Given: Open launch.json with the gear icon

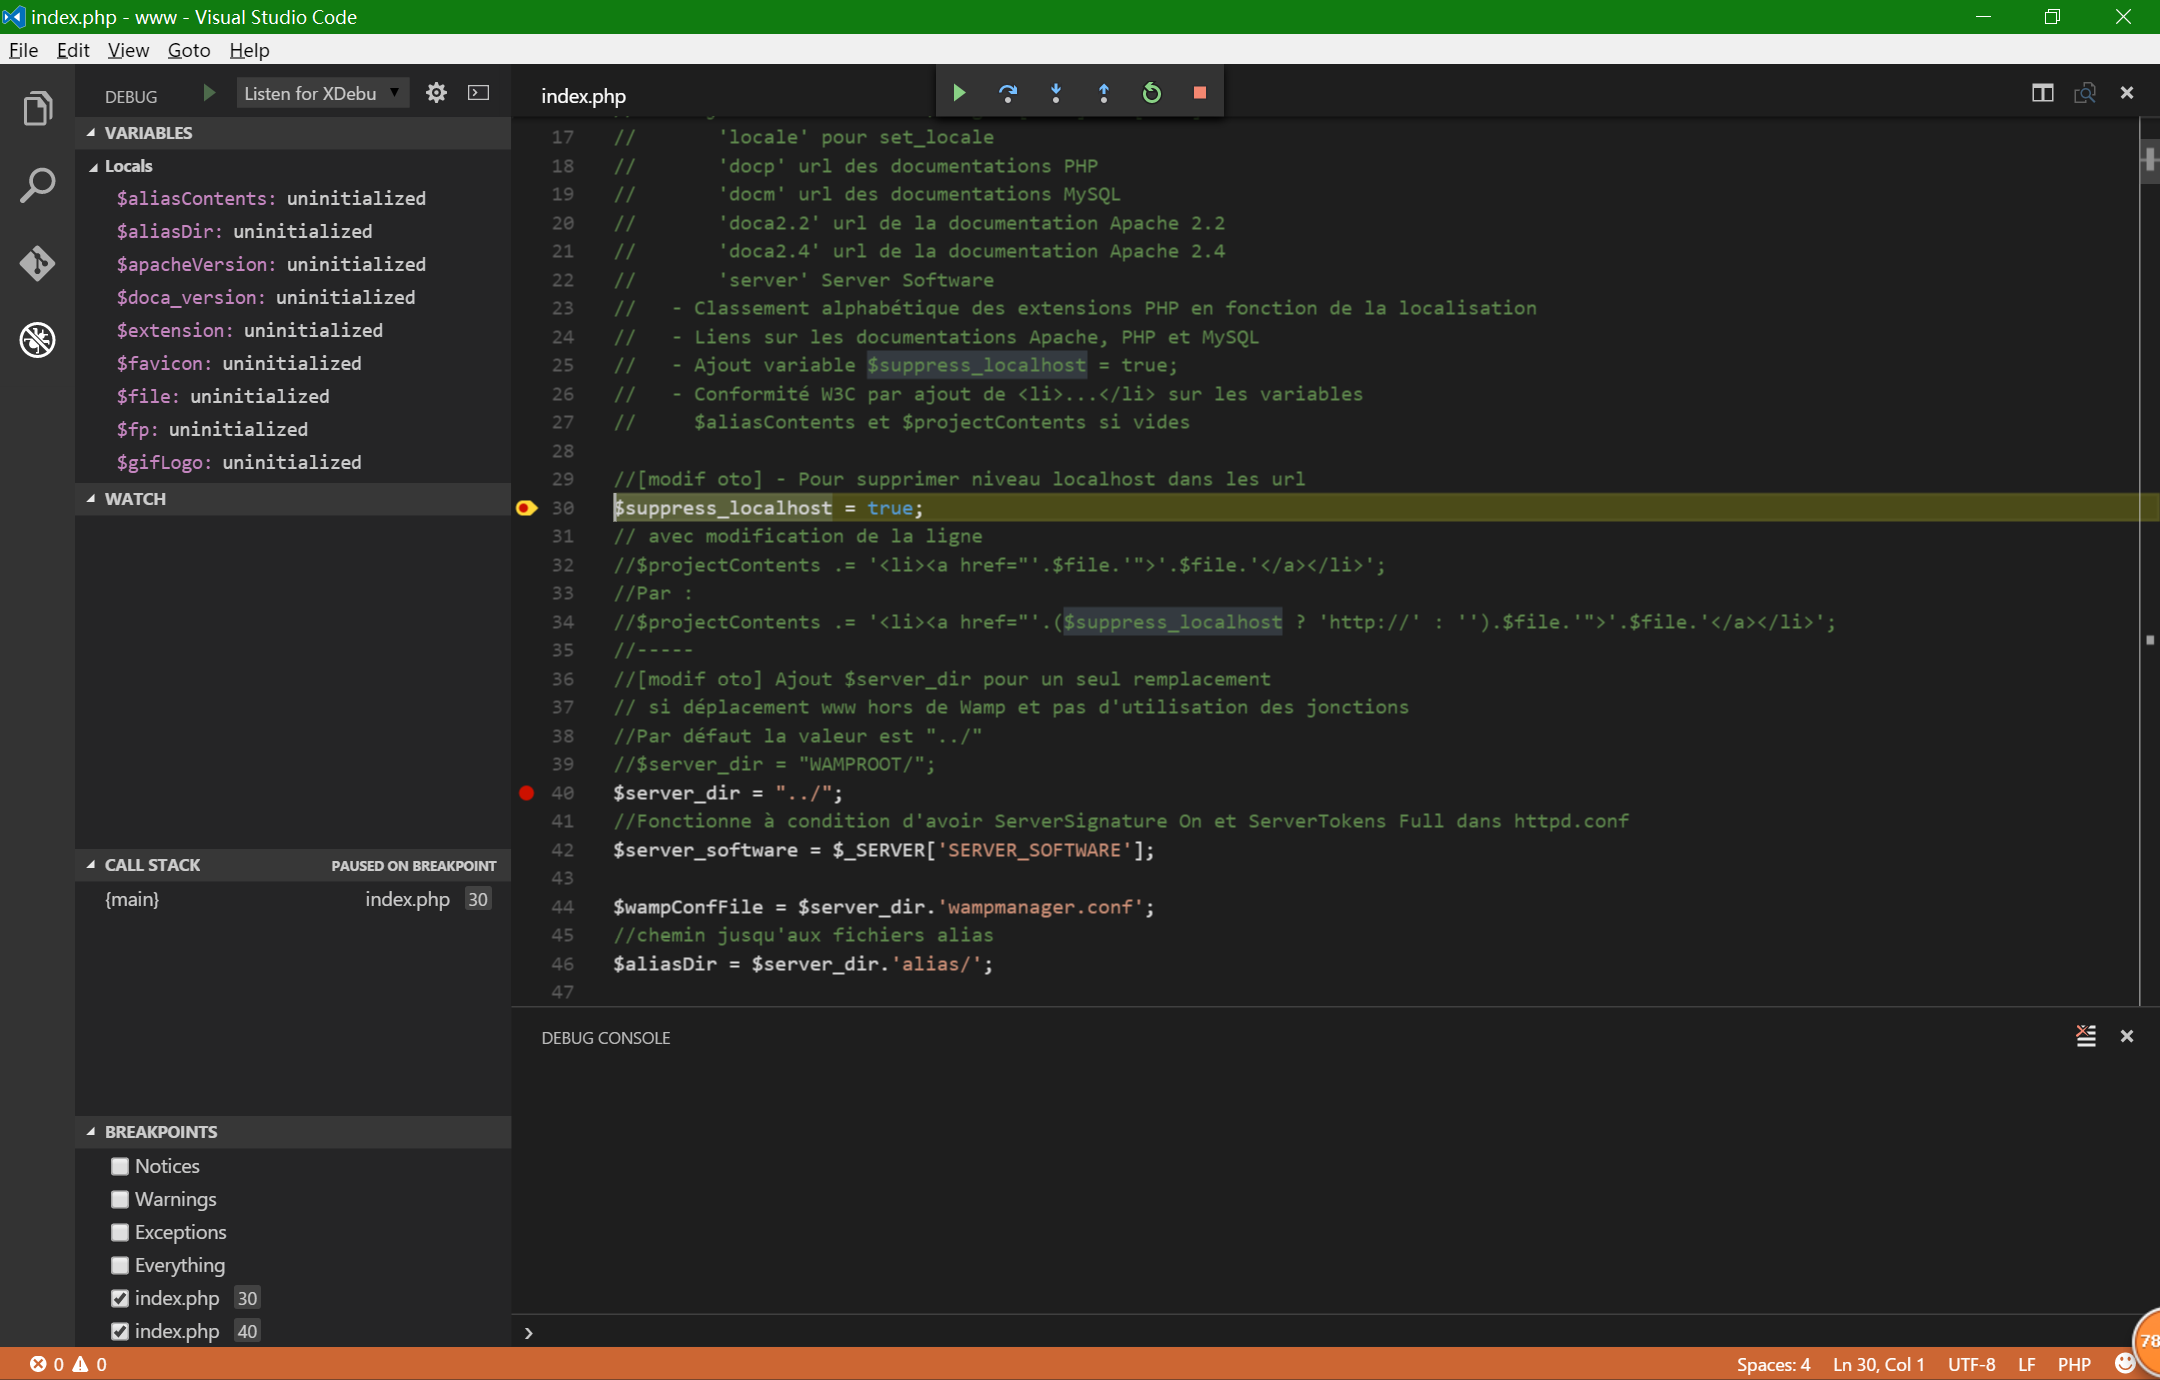Looking at the screenshot, I should point(436,93).
